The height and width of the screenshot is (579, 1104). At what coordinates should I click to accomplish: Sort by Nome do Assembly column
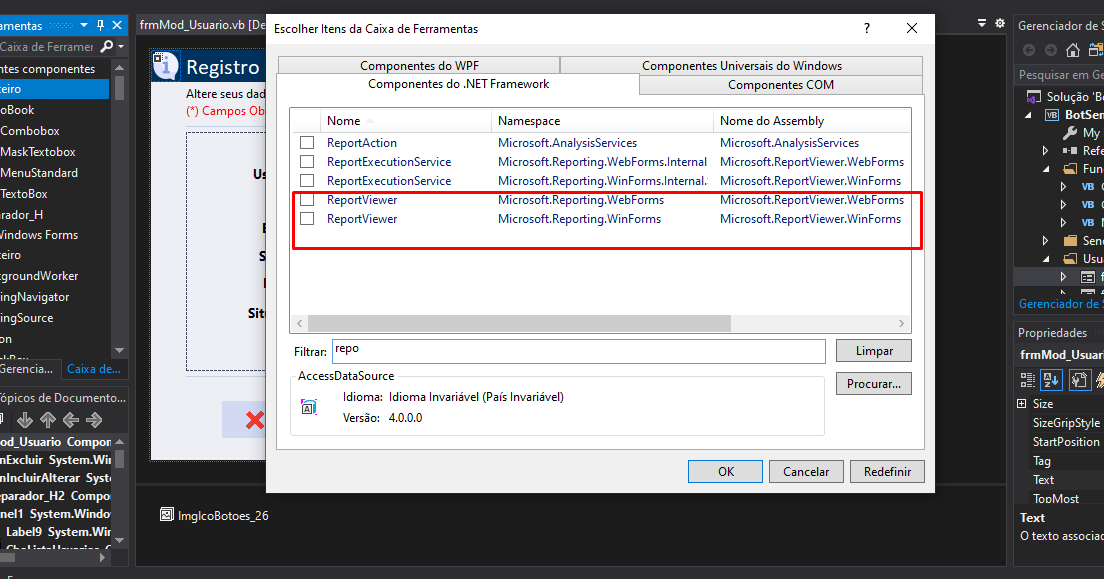(x=812, y=120)
